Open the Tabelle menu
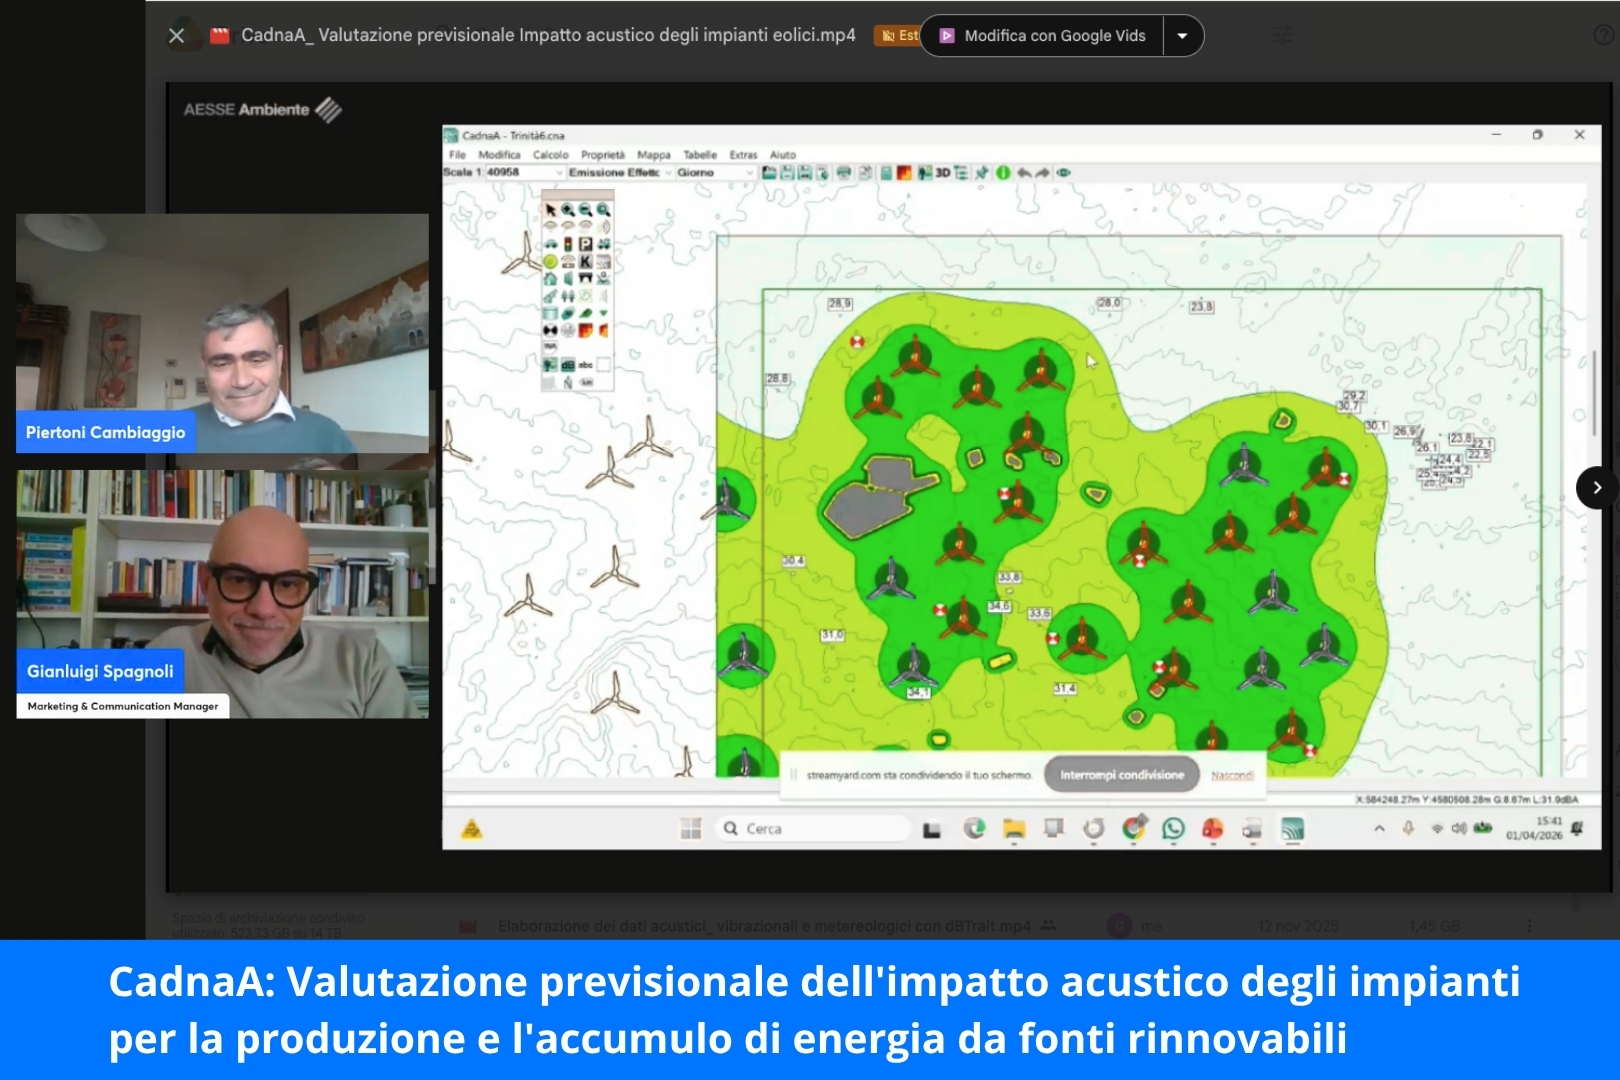Screen dimensions: 1620x1080 tap(700, 155)
